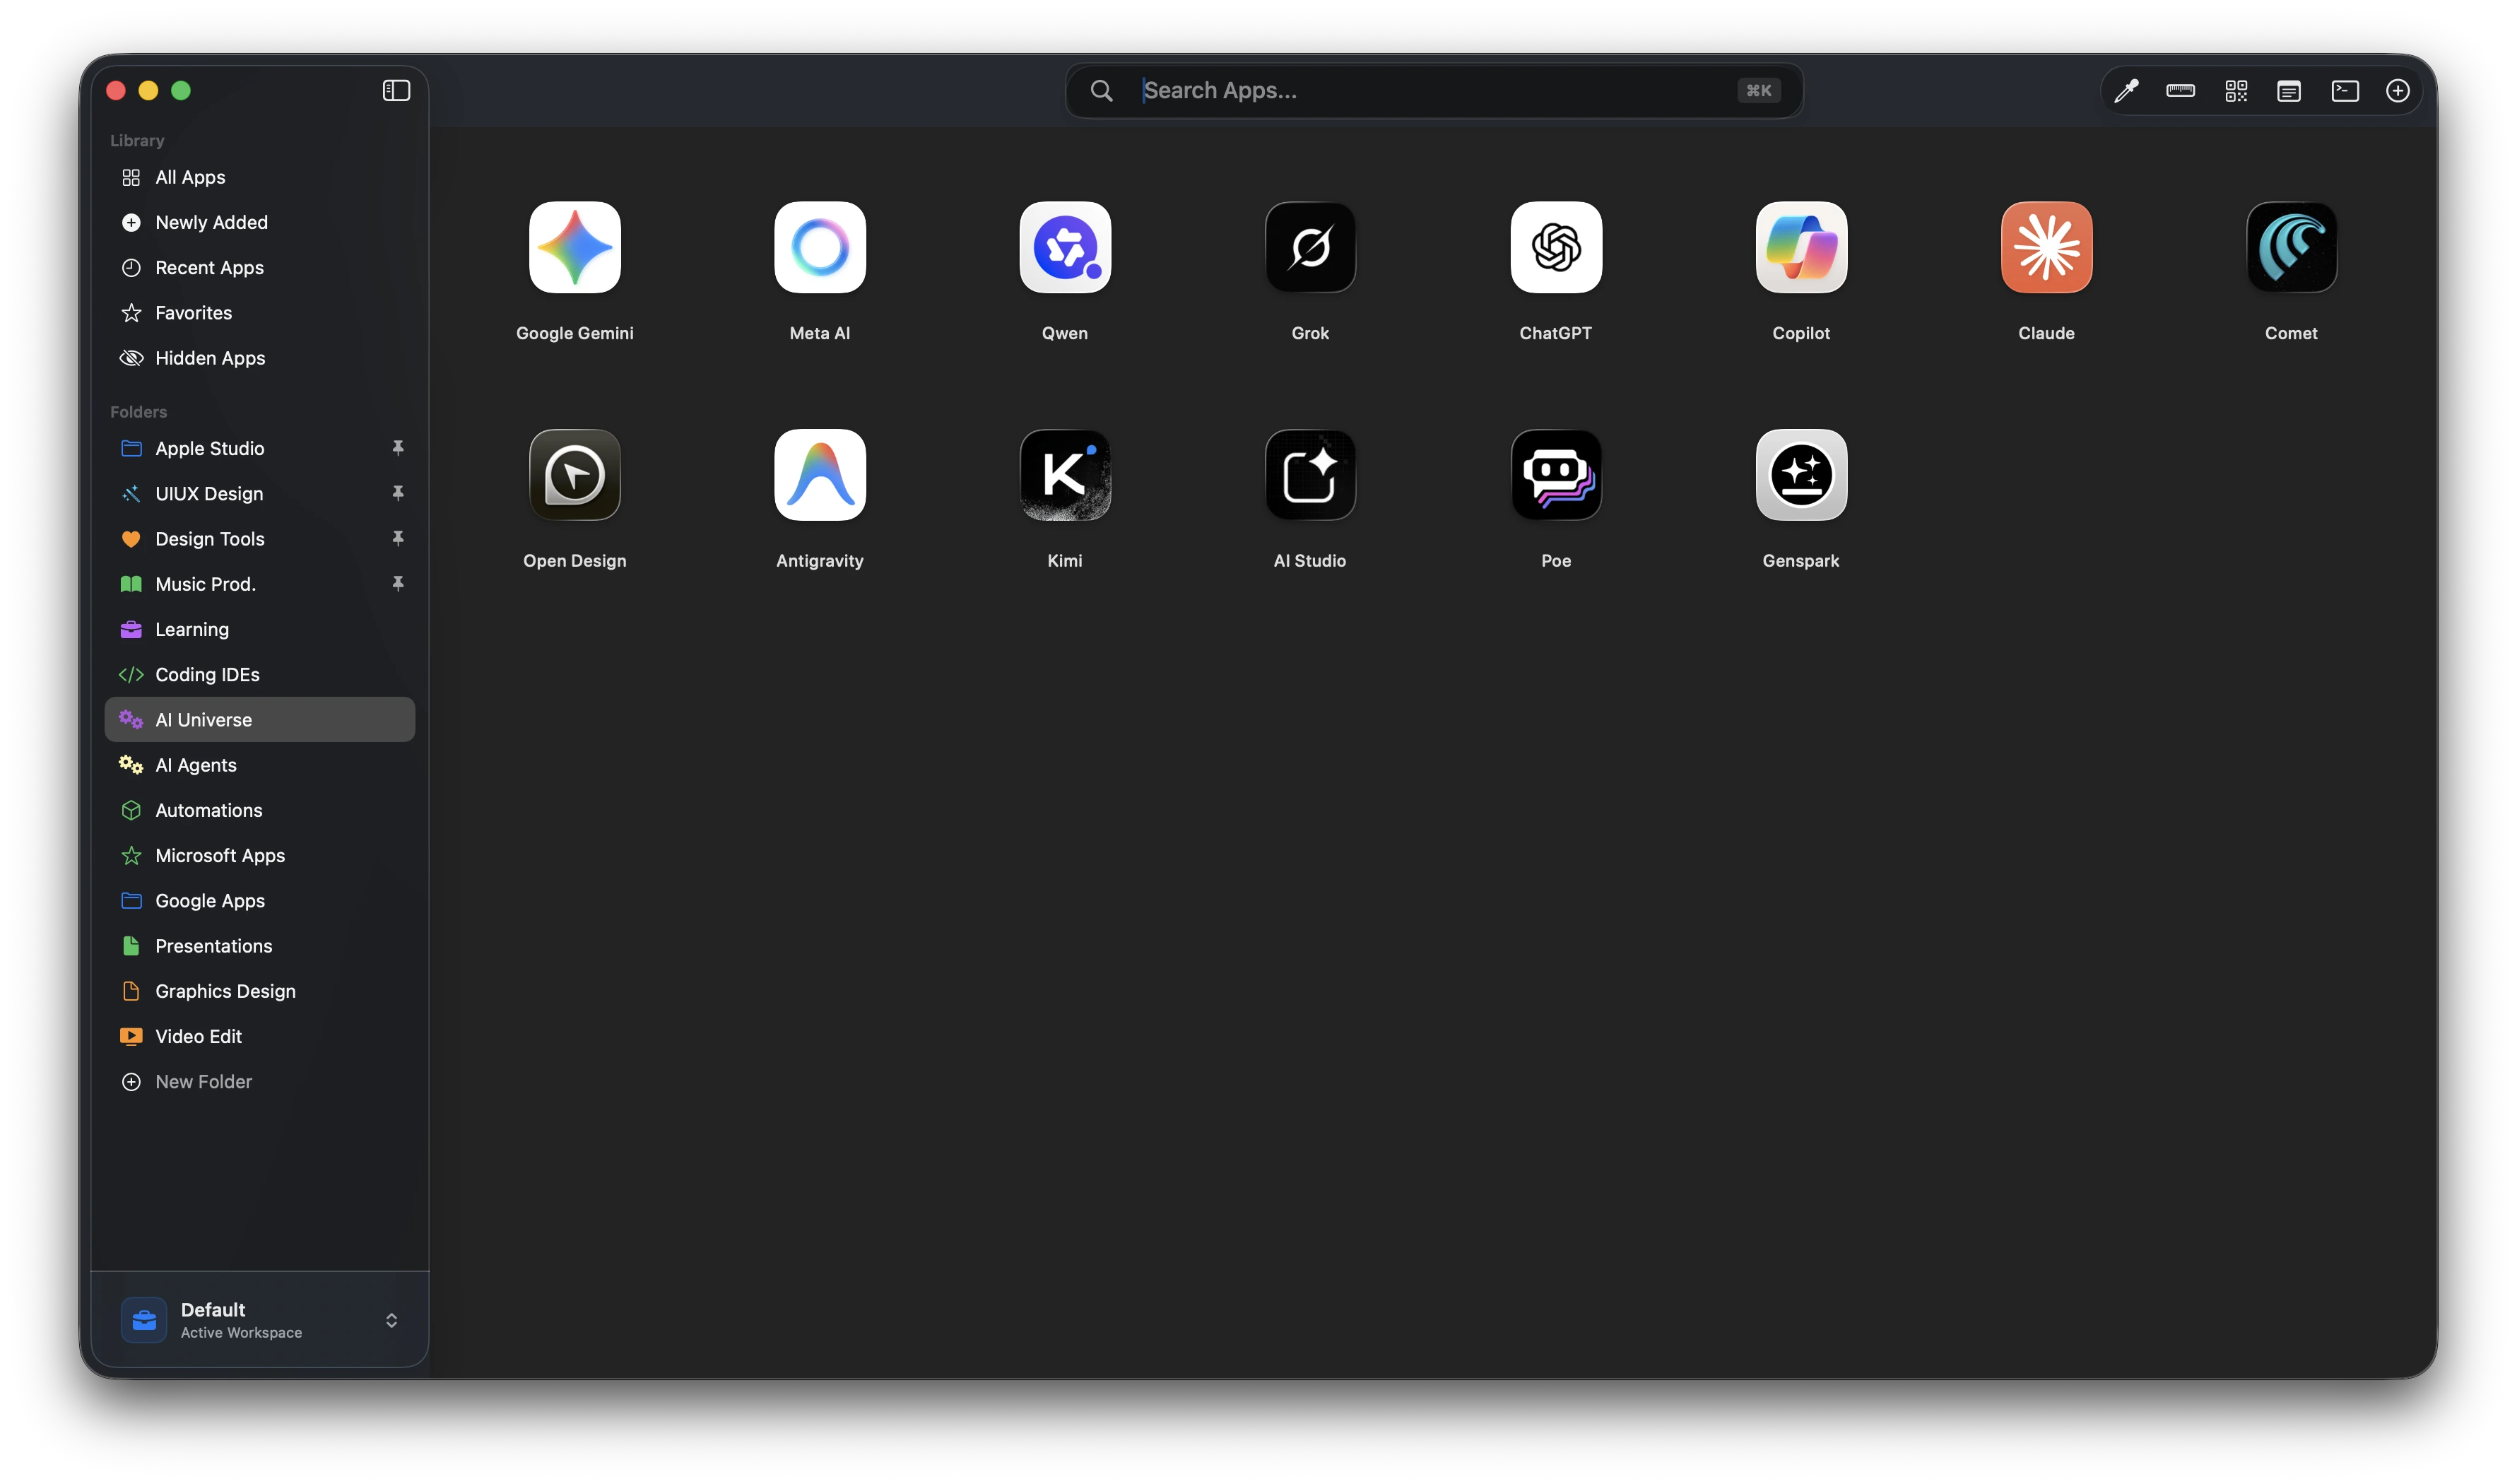Open the QR code tool

click(2236, 91)
